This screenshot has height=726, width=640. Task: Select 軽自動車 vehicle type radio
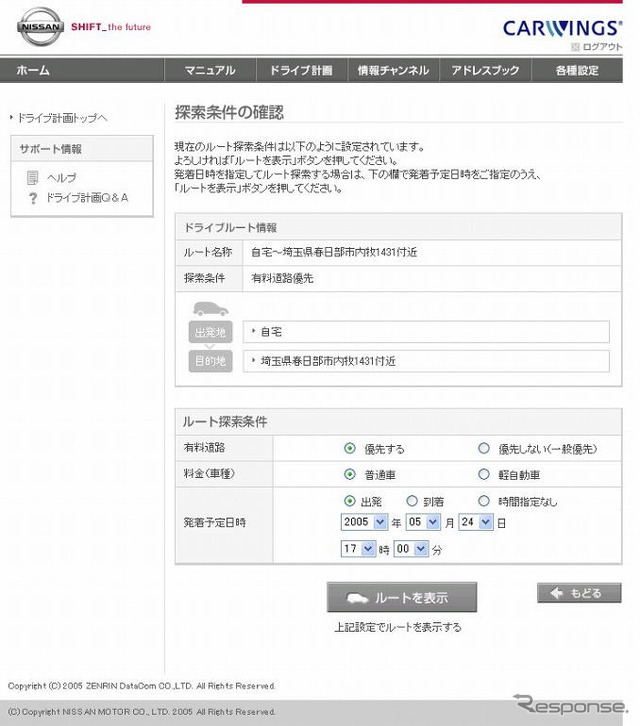point(483,474)
